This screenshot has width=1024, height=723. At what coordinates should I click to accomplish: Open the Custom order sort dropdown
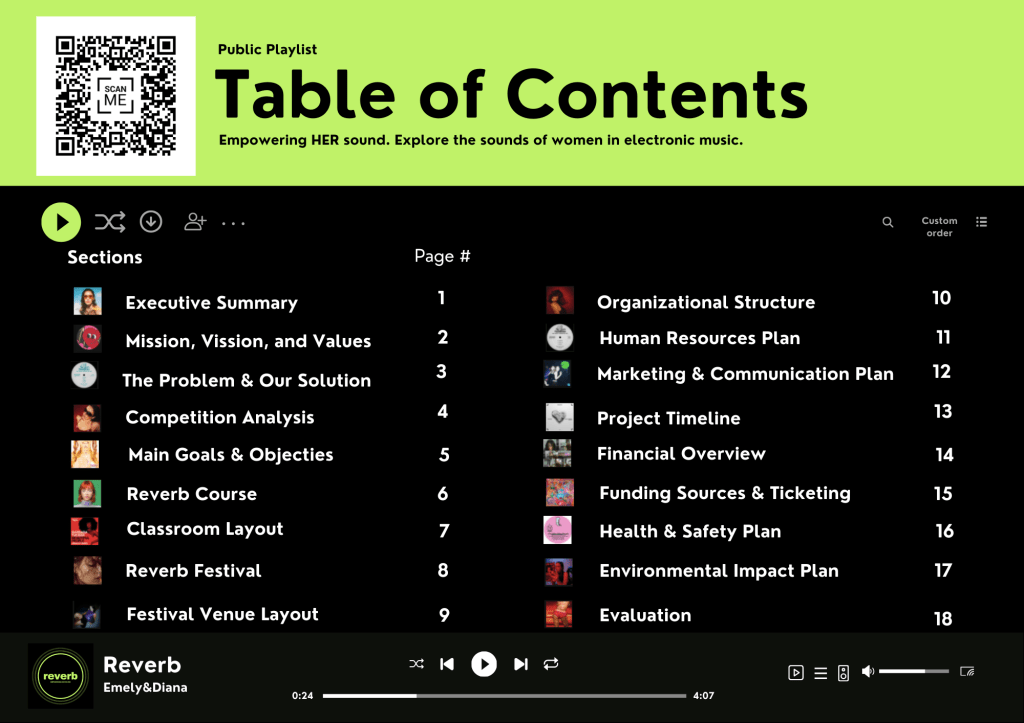tap(939, 227)
